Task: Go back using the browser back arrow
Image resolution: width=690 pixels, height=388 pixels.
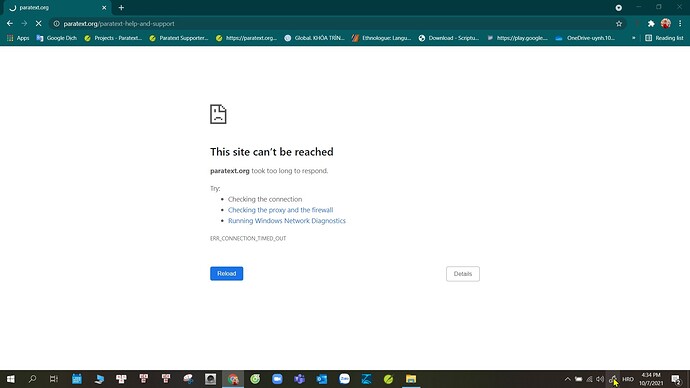Action: pos(10,23)
